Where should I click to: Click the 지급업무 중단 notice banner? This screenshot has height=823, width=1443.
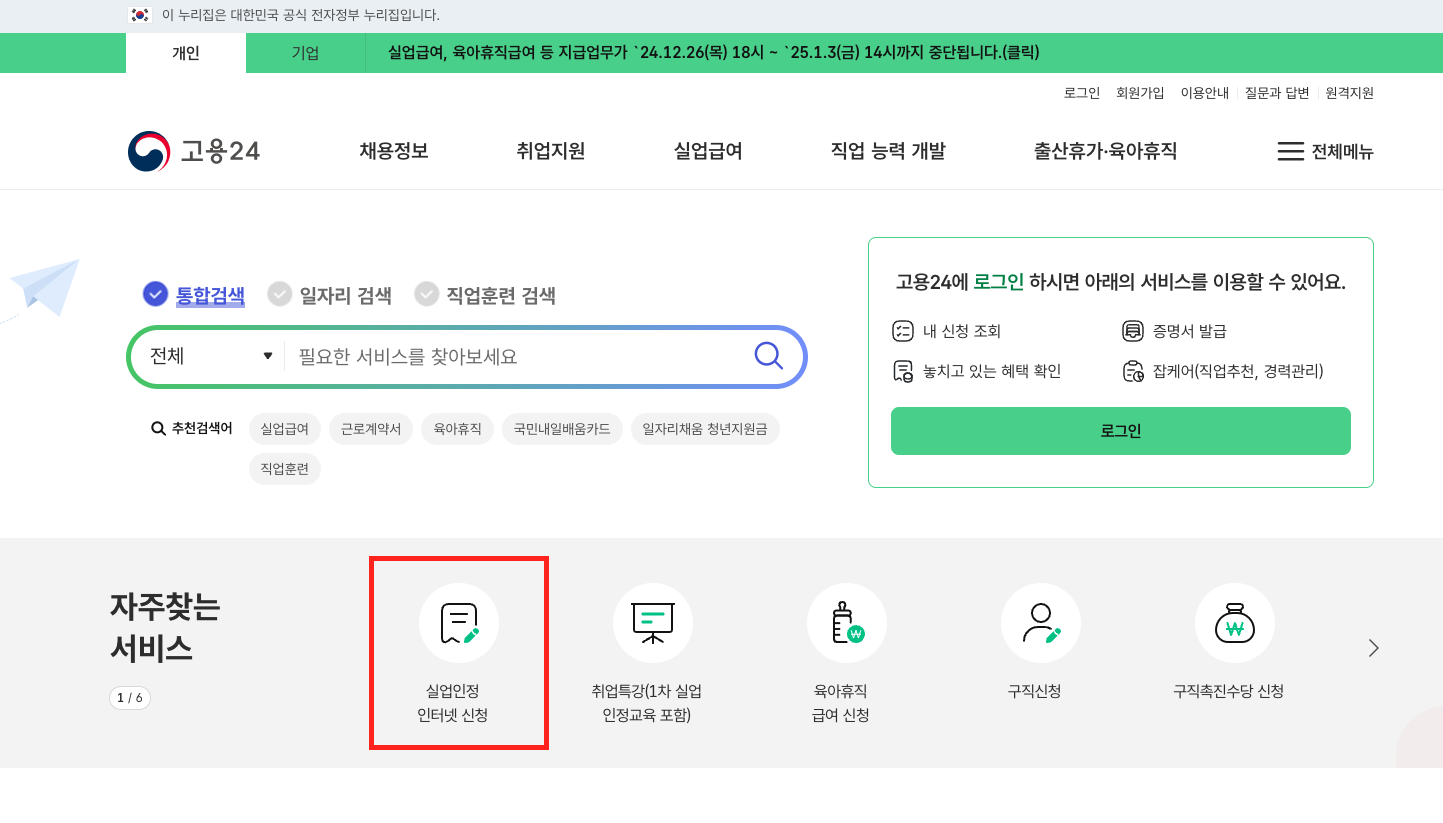click(714, 53)
